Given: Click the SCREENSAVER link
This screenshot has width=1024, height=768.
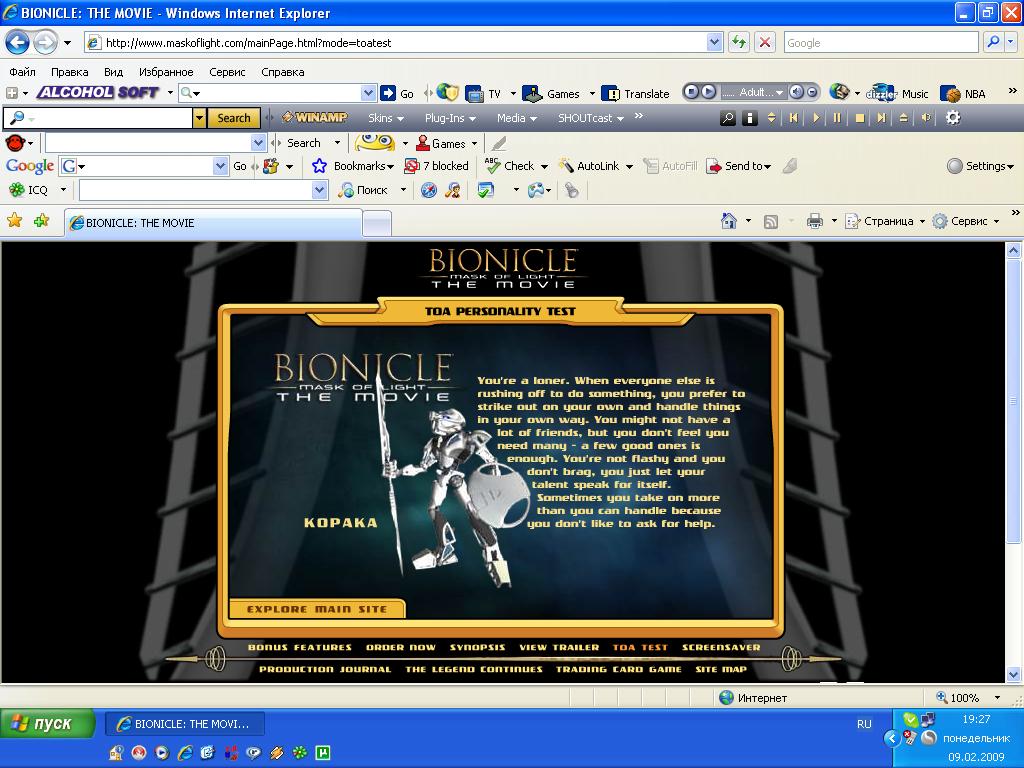Looking at the screenshot, I should point(721,647).
